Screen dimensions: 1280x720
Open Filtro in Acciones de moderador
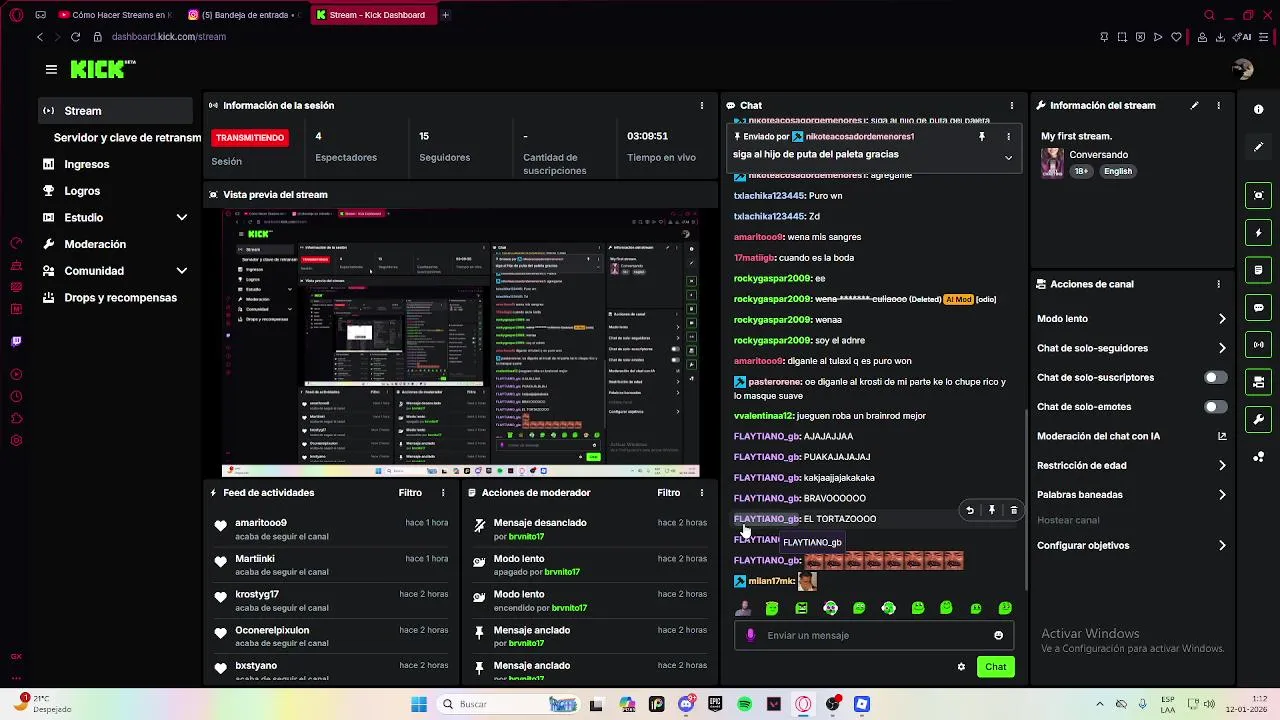click(668, 493)
